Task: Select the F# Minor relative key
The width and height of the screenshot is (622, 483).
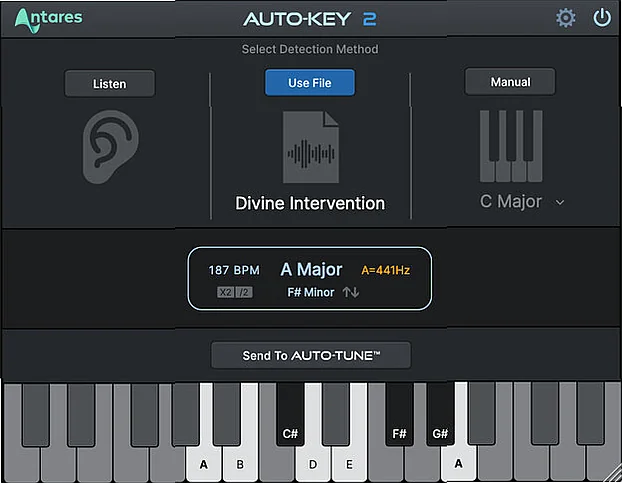Action: tap(311, 292)
